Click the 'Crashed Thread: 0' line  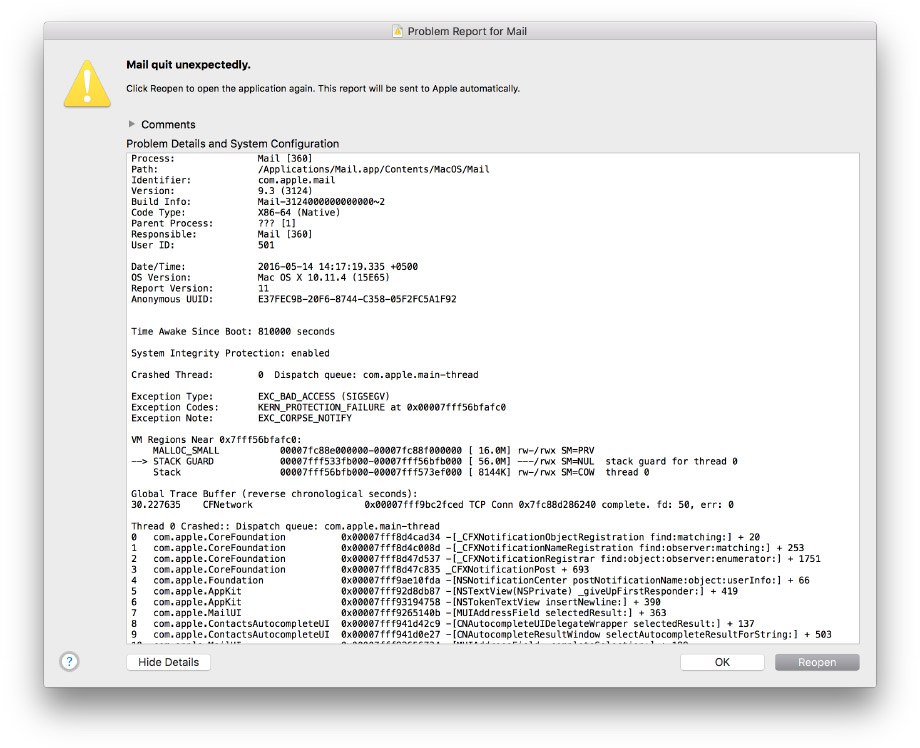305,375
